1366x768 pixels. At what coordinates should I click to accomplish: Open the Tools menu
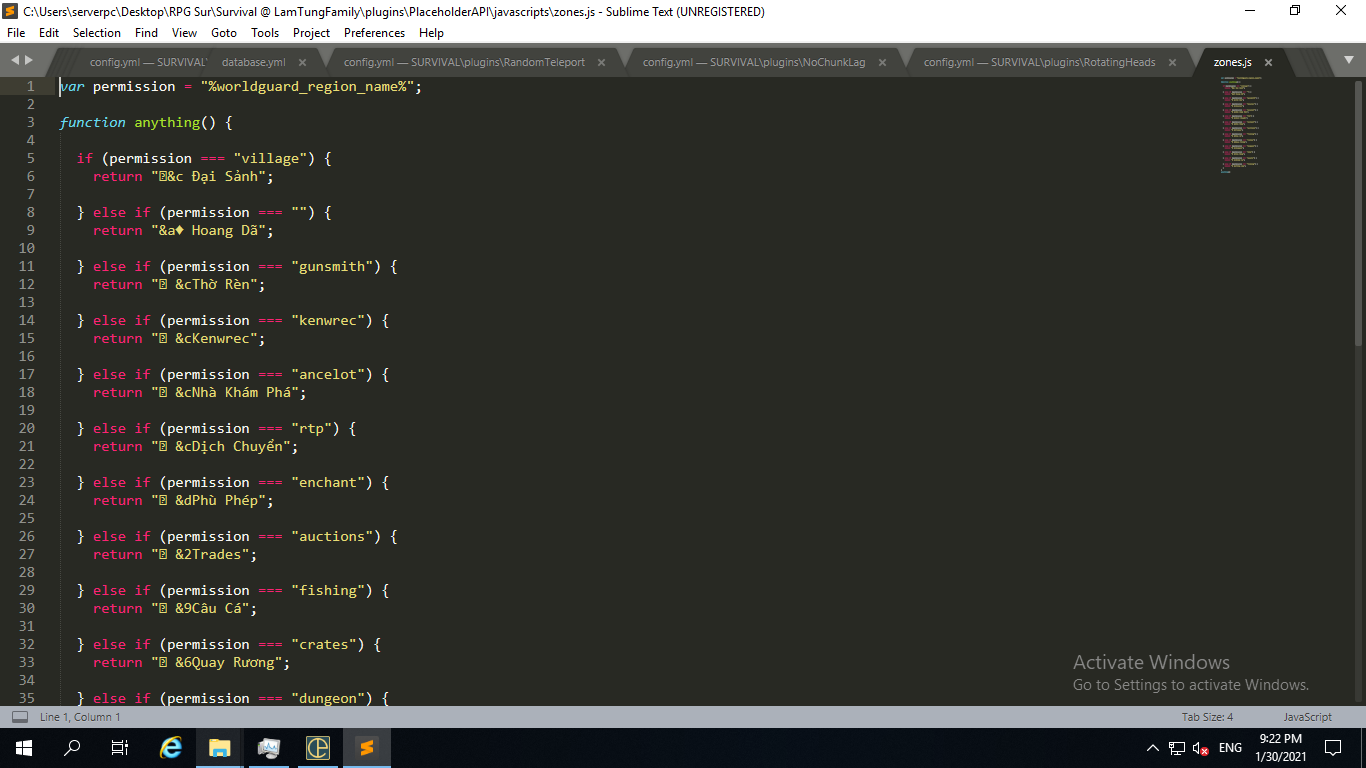click(265, 33)
